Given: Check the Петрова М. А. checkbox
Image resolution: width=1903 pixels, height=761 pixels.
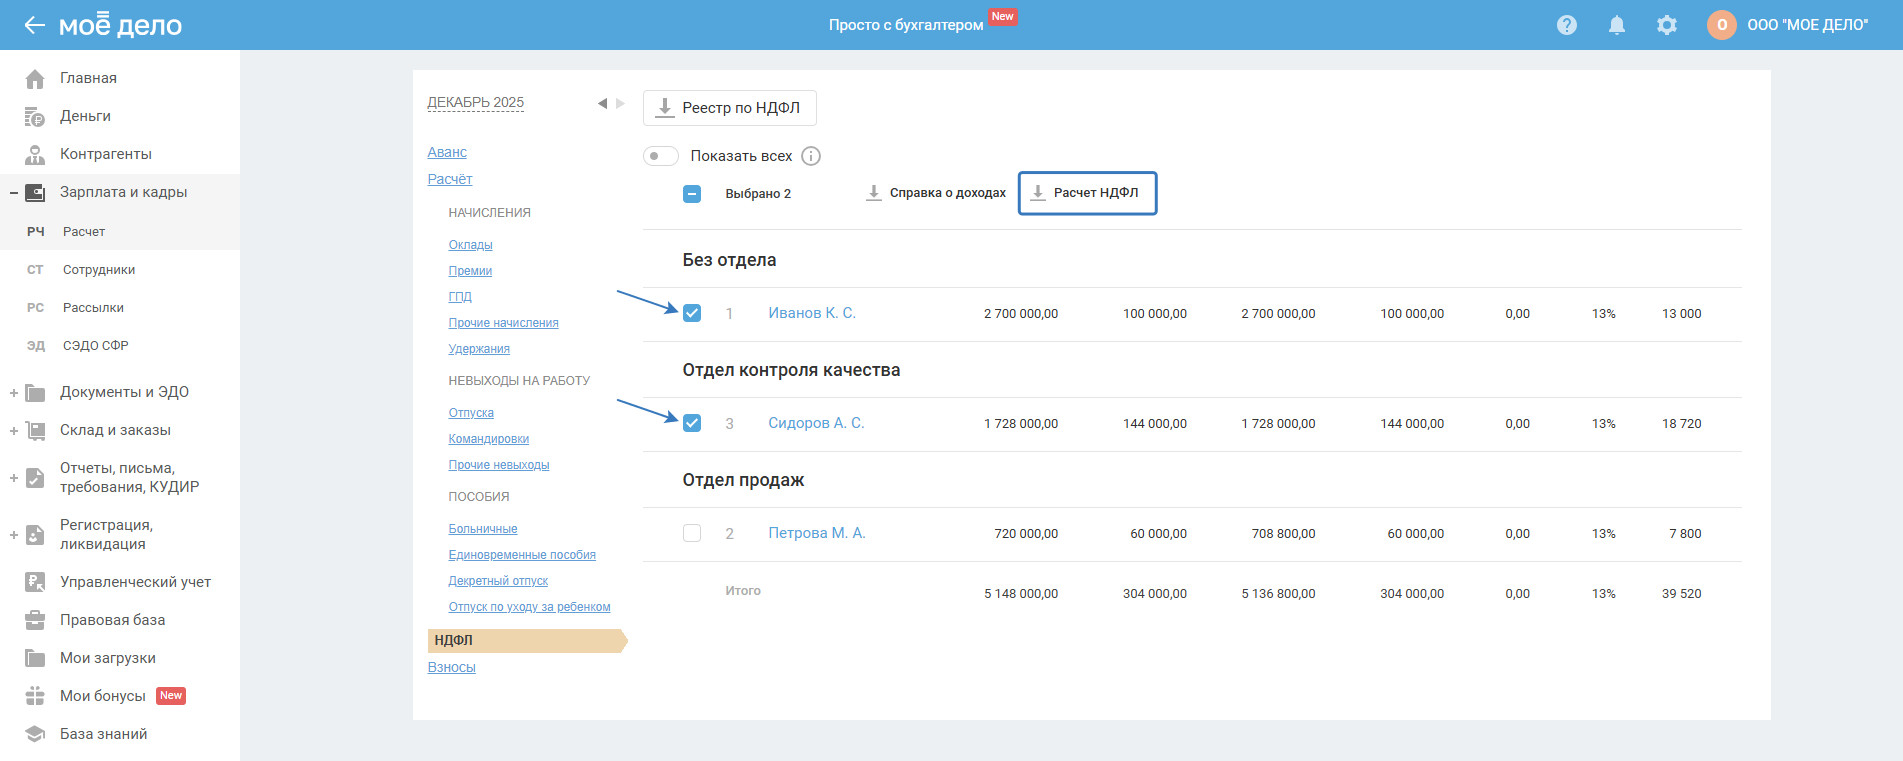Looking at the screenshot, I should [x=692, y=533].
